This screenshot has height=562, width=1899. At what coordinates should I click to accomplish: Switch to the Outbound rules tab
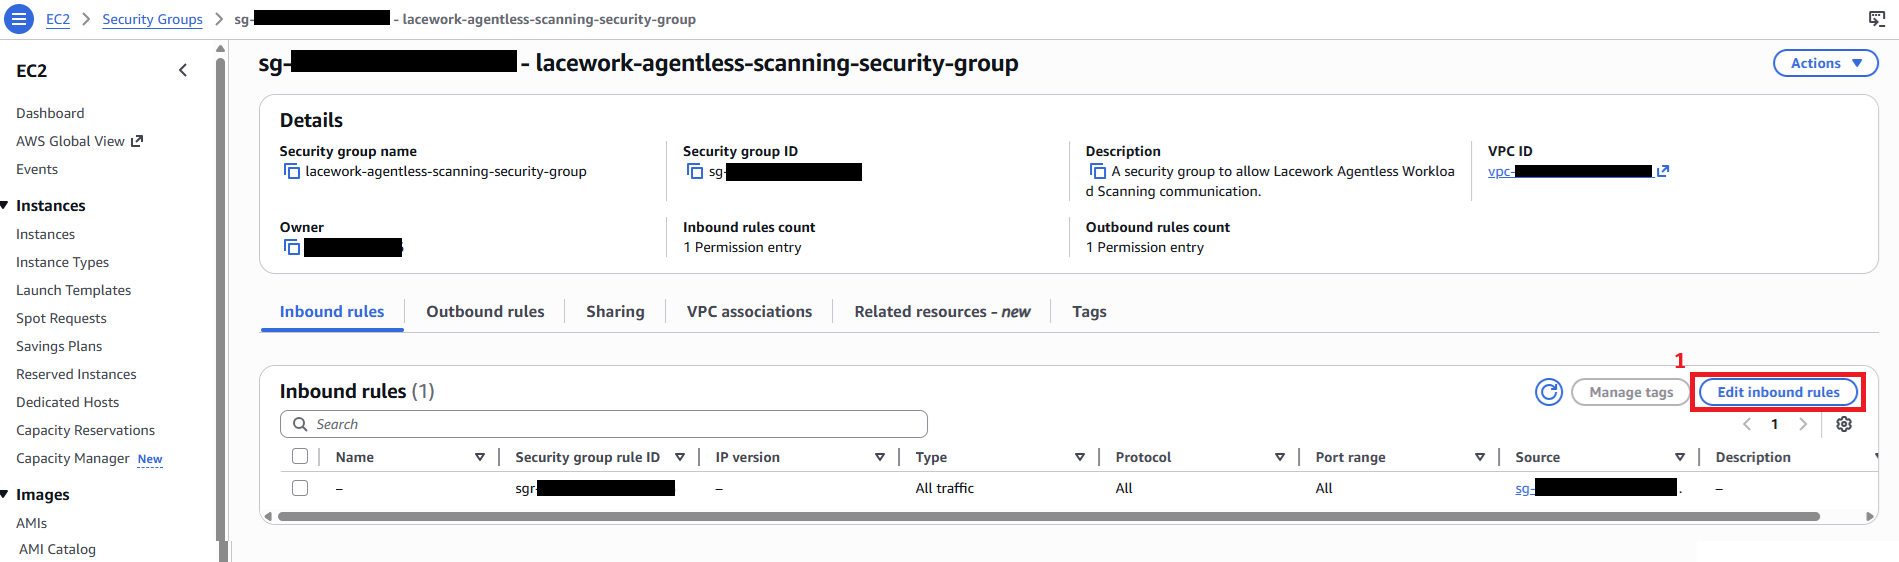485,312
